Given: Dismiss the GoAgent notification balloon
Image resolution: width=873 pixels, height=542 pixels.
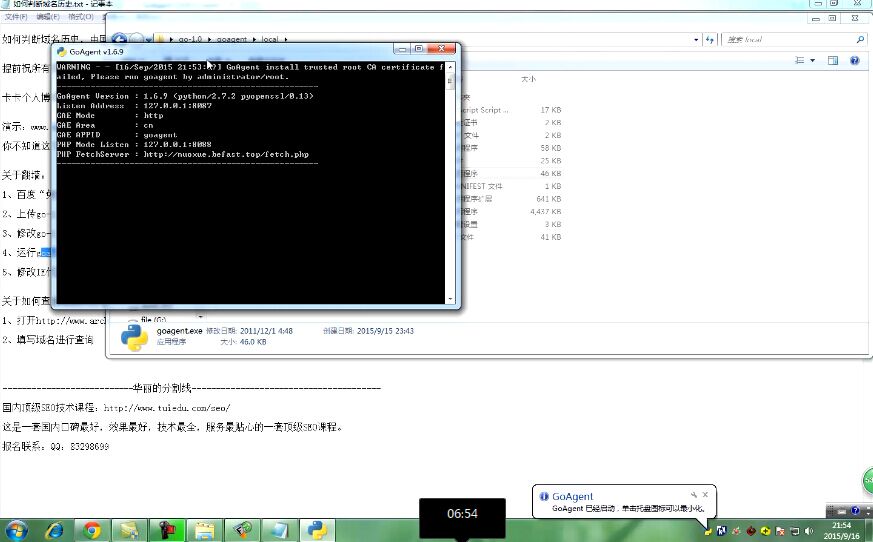Looking at the screenshot, I should [x=705, y=495].
